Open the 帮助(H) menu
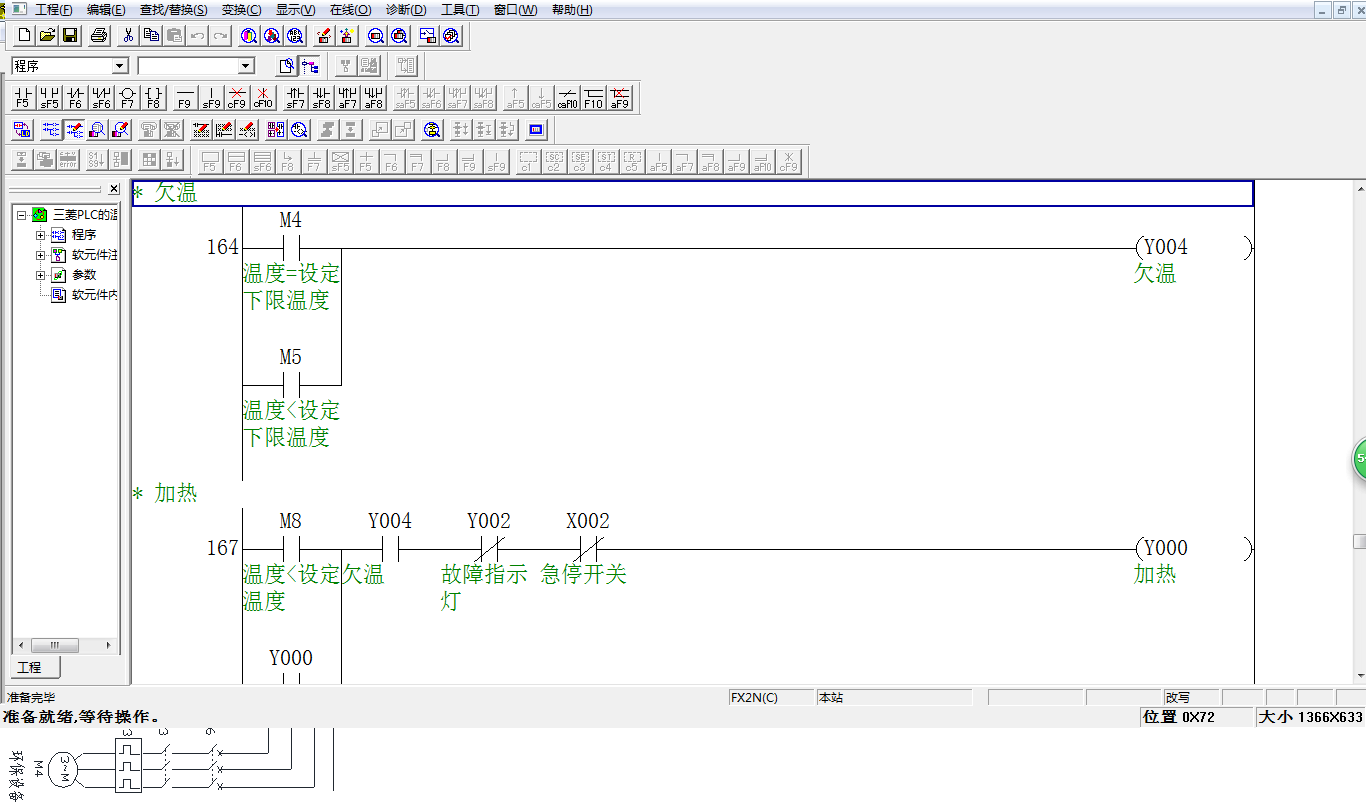Viewport: 1366px width, 804px height. pyautogui.click(x=572, y=10)
